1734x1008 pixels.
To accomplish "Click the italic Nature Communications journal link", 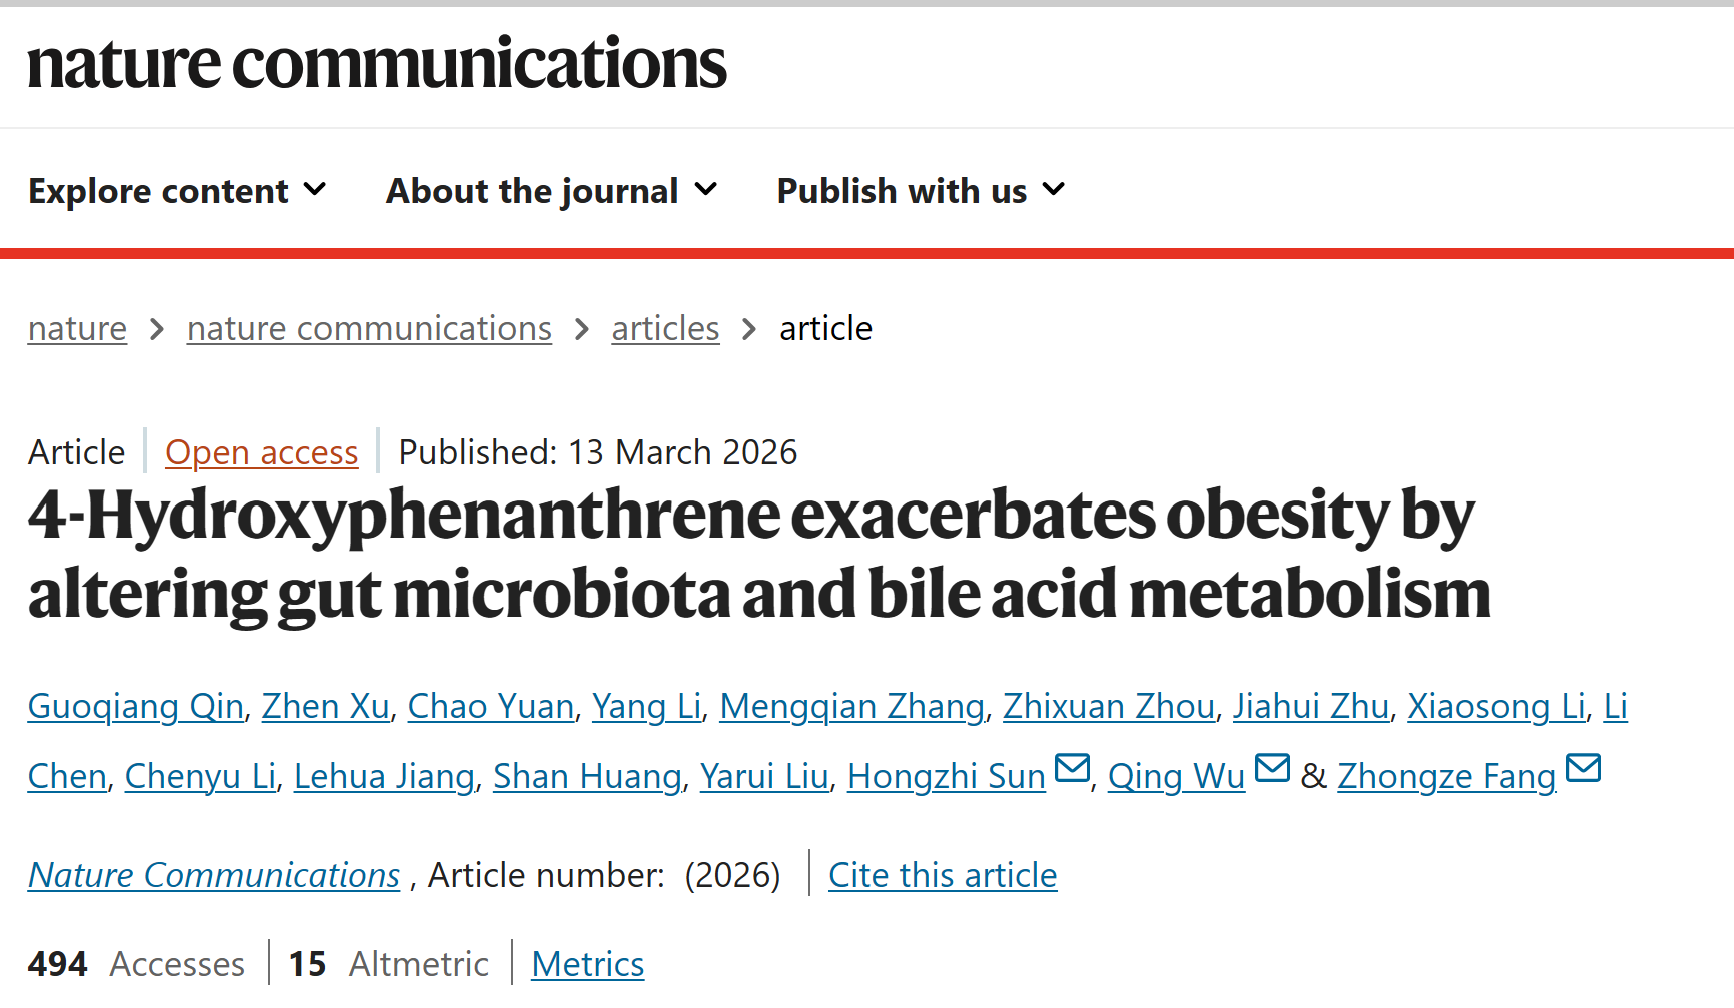I will (x=213, y=875).
